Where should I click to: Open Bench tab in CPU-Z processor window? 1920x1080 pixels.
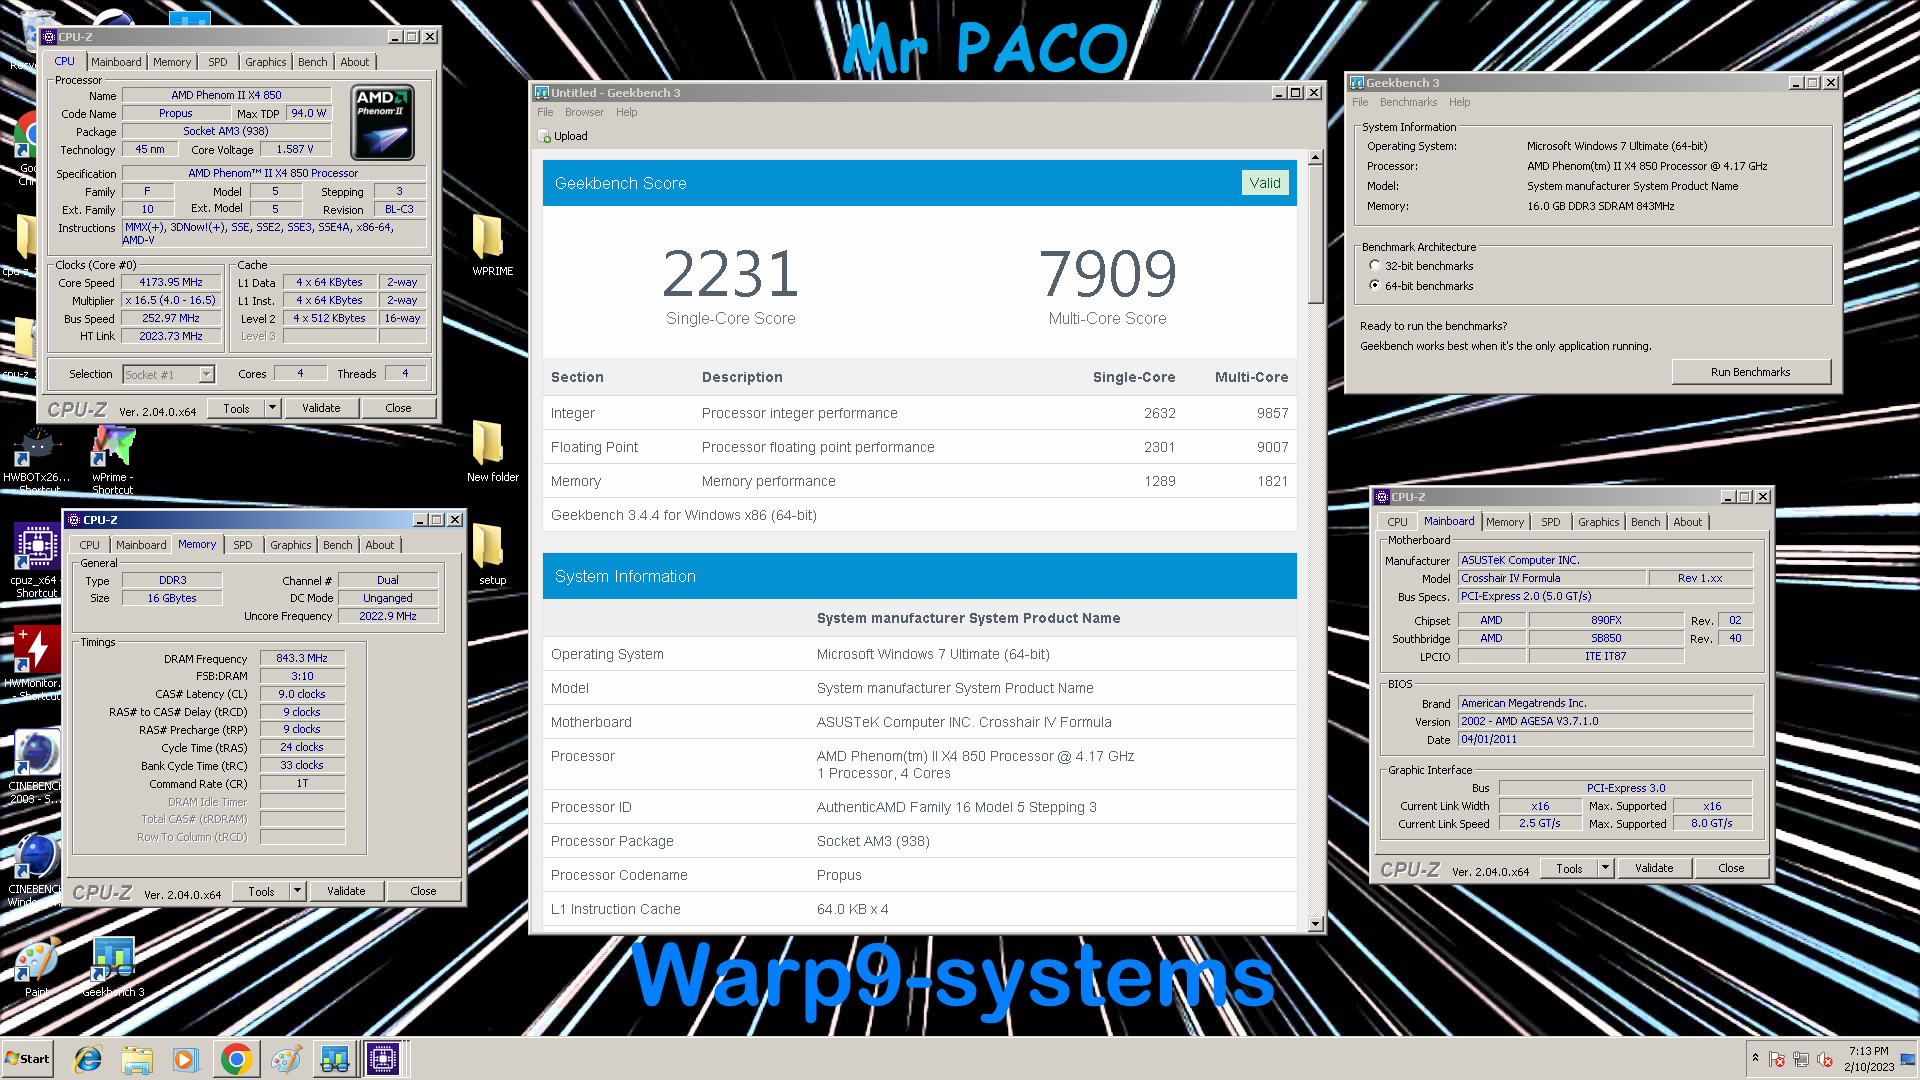click(x=313, y=62)
